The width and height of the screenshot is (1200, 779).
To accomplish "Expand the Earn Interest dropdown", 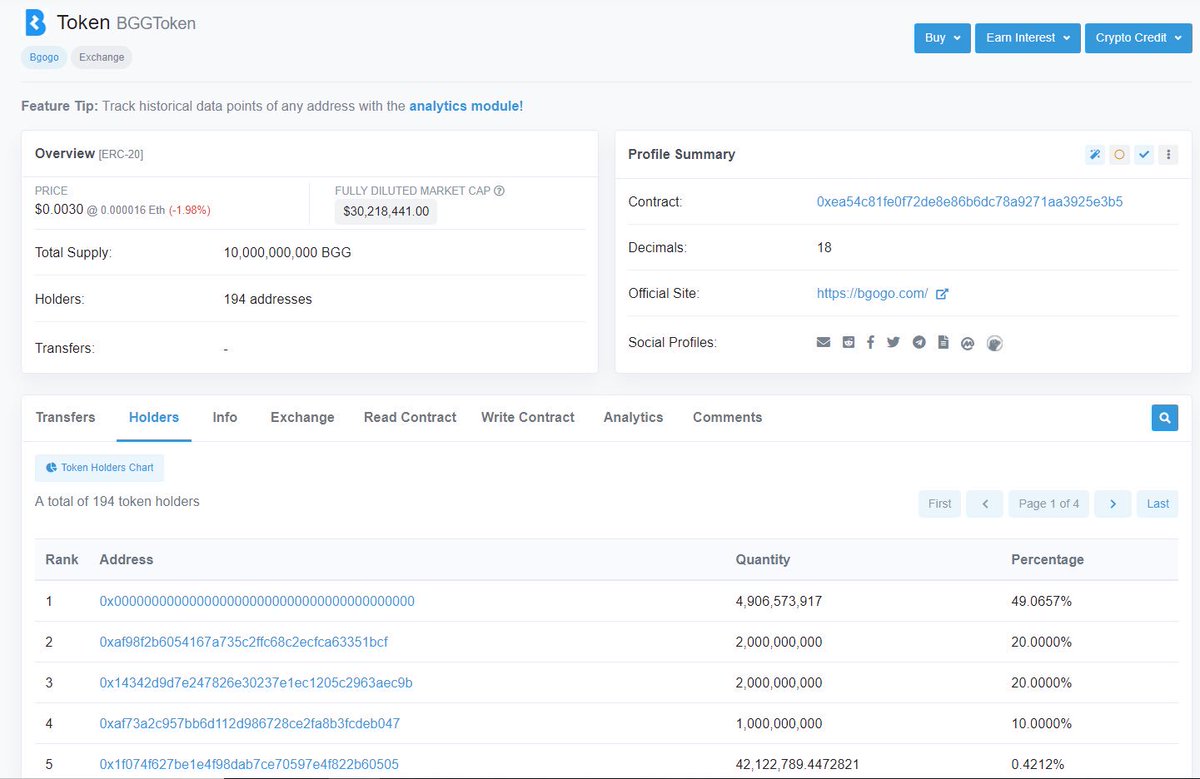I will coord(1027,38).
